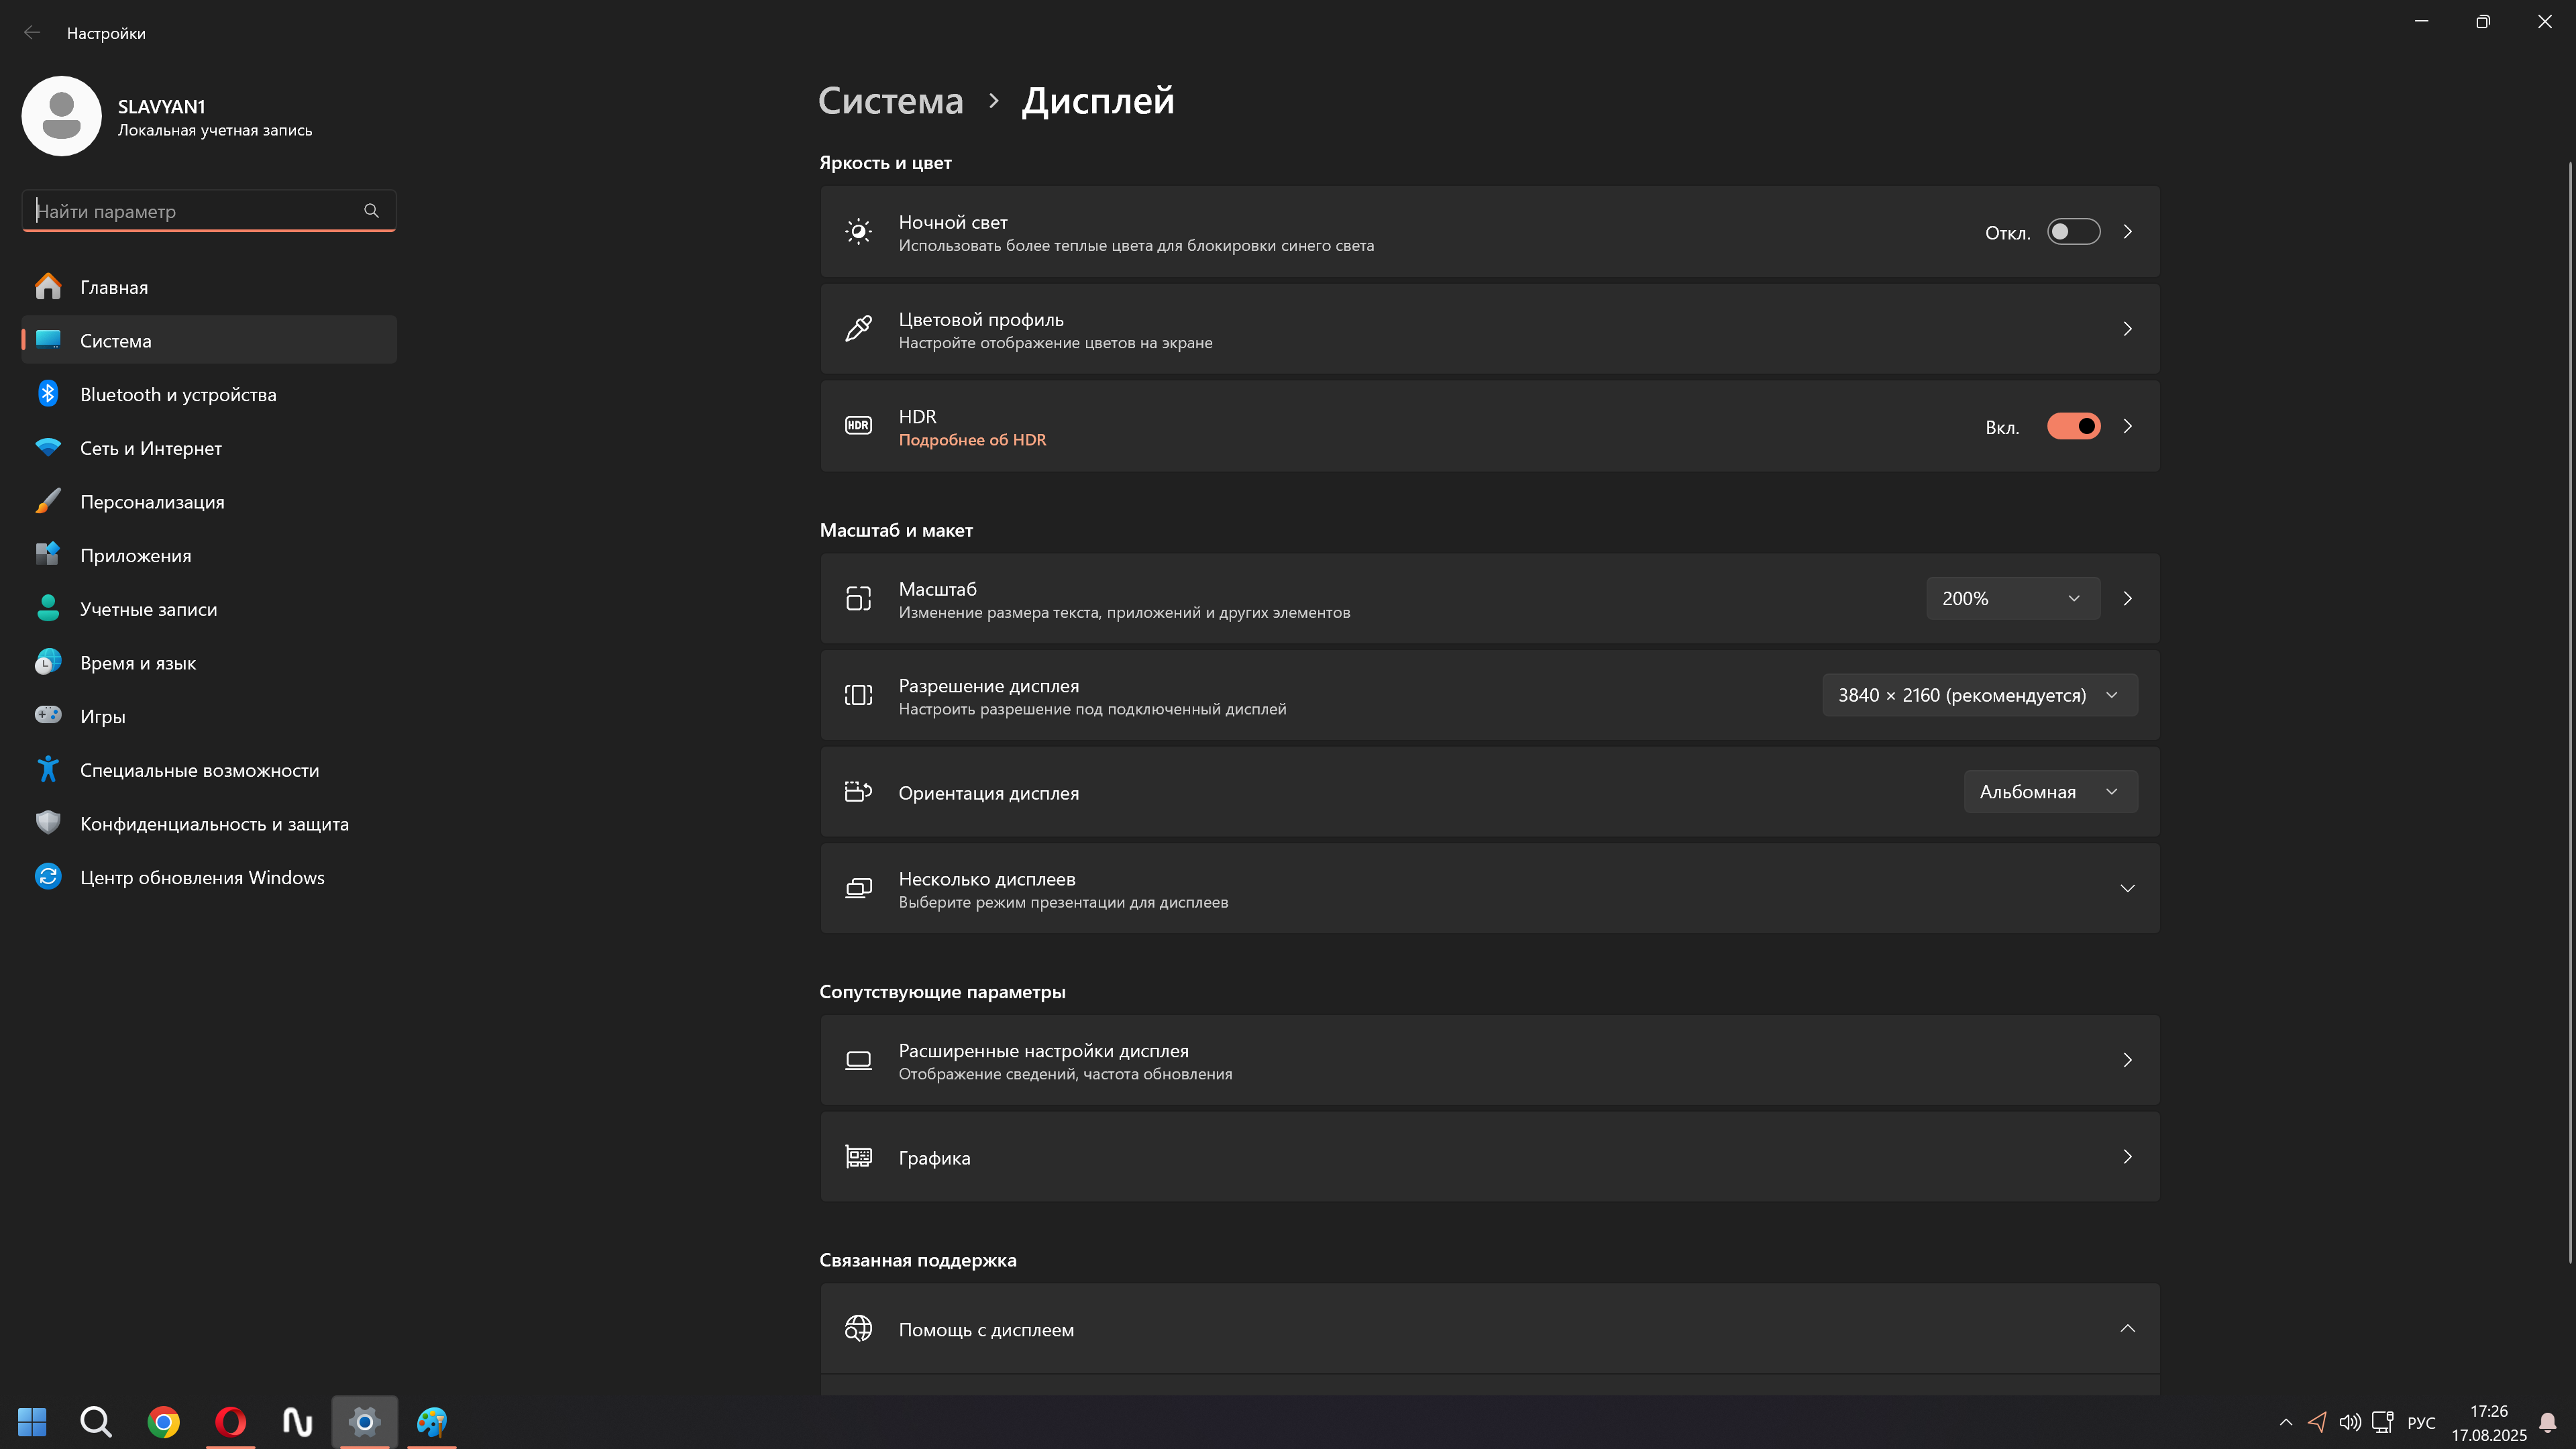Expand the Multiple displays section

[x=2127, y=888]
